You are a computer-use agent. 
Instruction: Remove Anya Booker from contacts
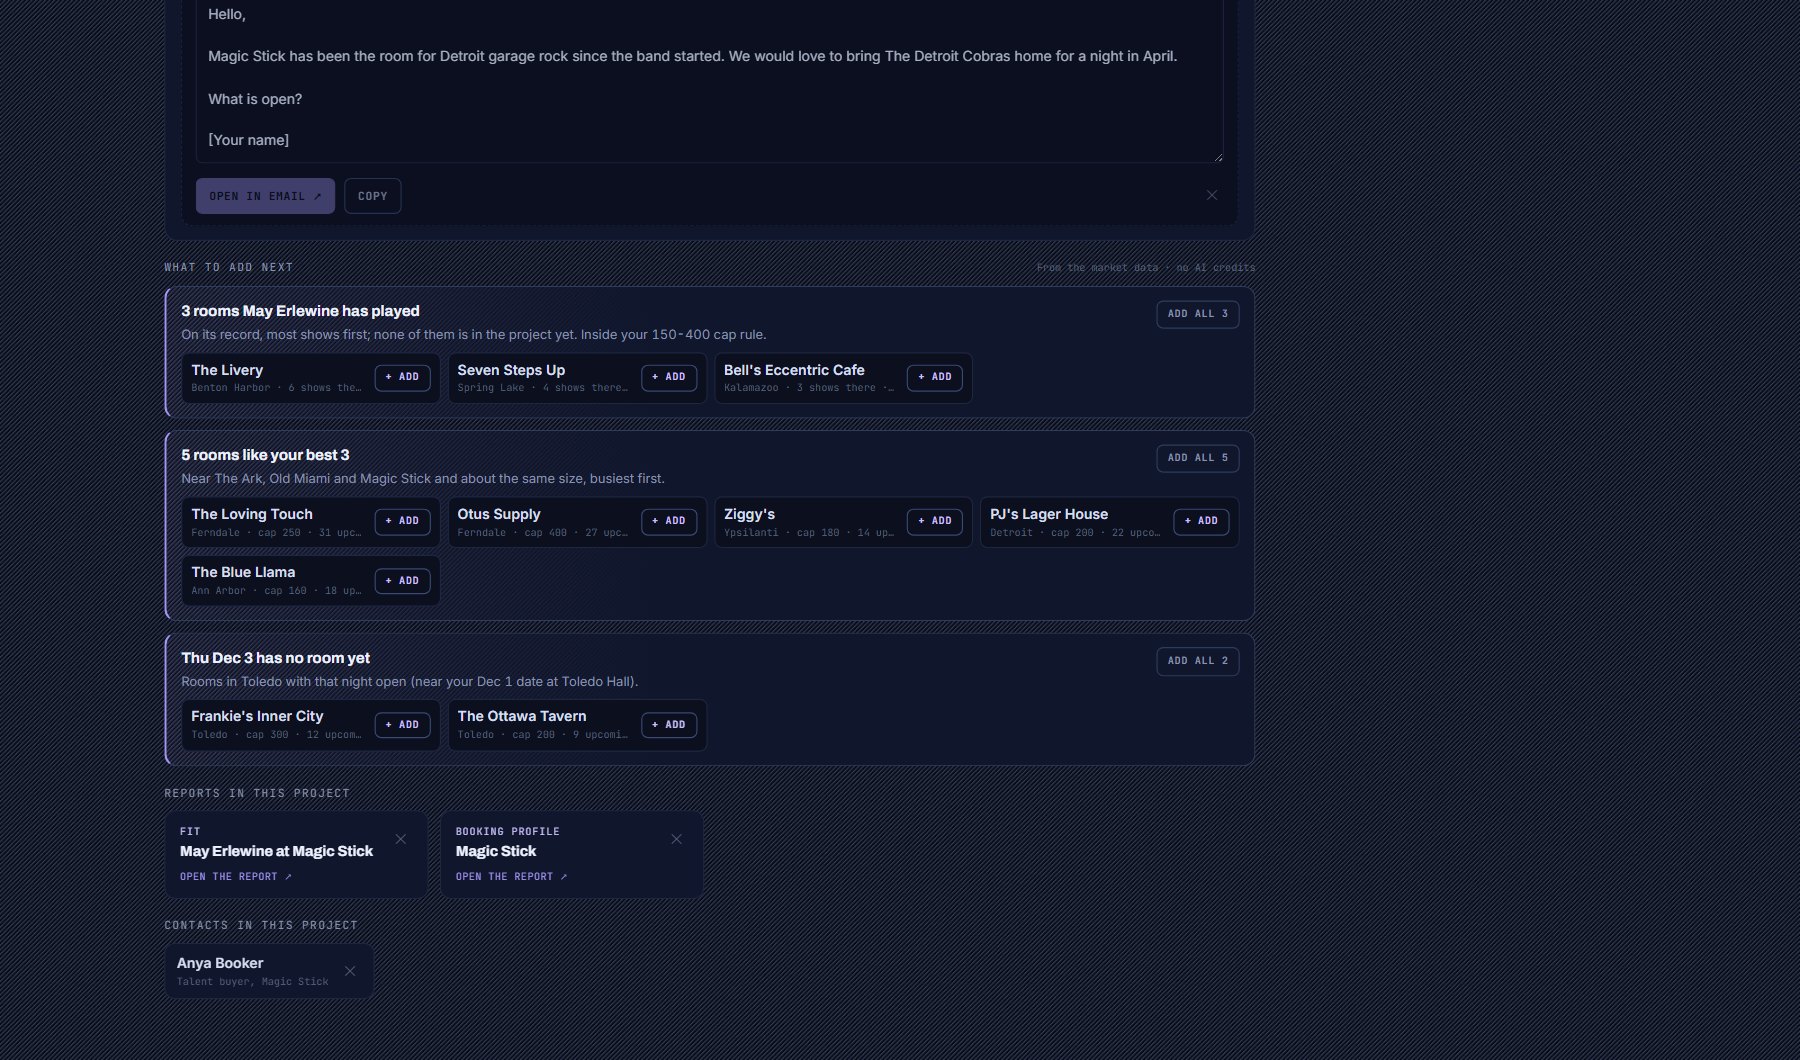(x=350, y=971)
